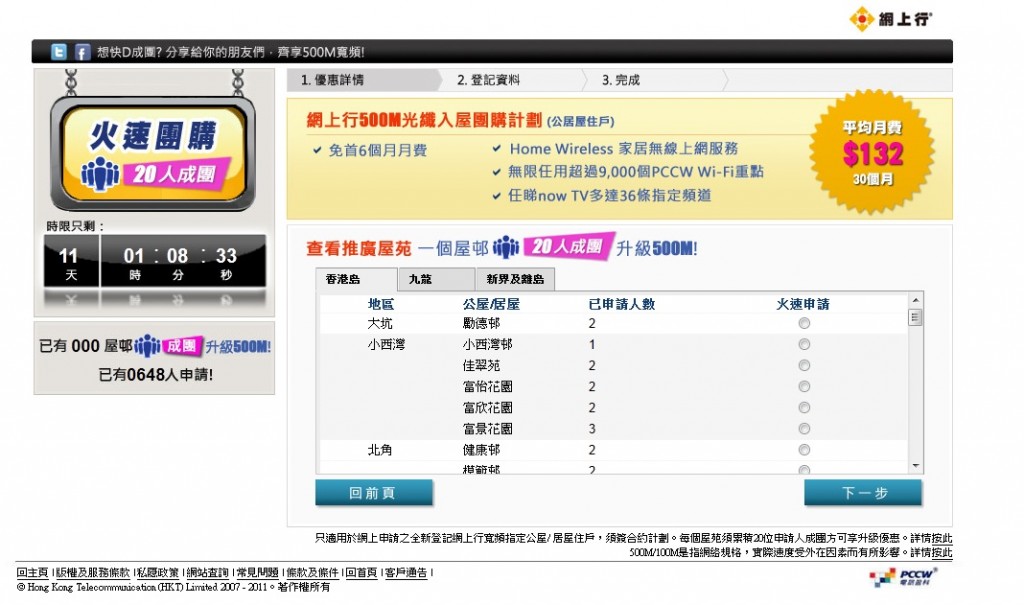This screenshot has height=605, width=1024.
Task: Click the 公屋/居屋 column header
Action: [491, 304]
